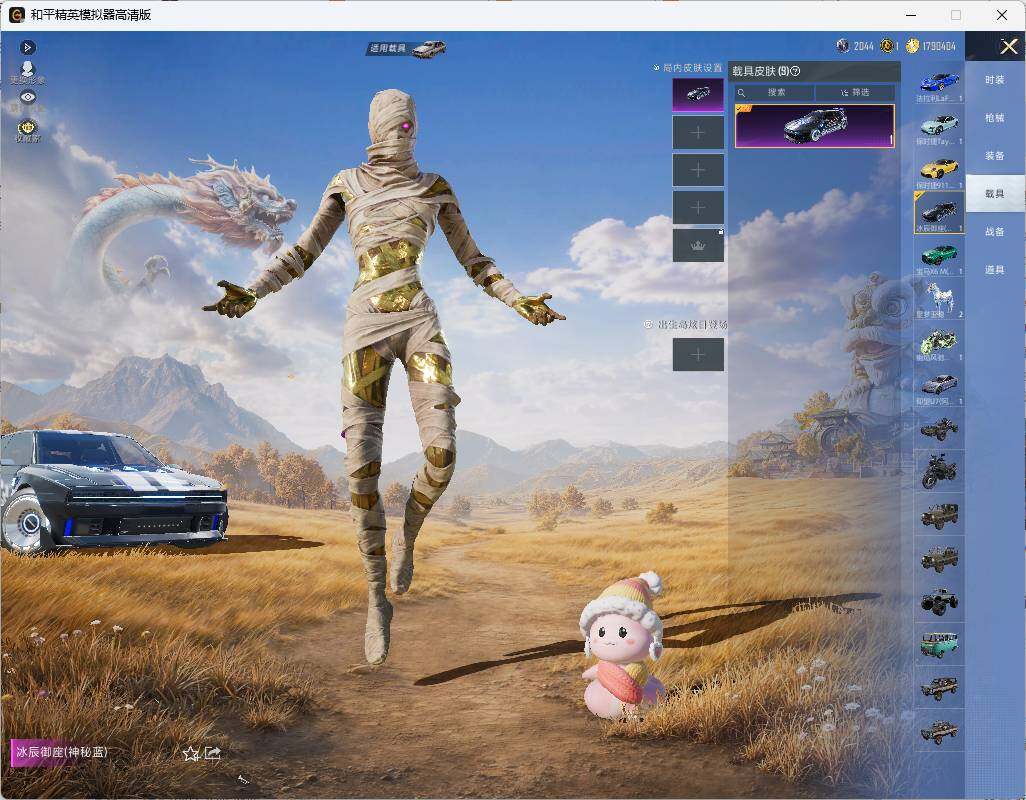Screen dimensions: 1026x800
Task: Select the jeep item below the camouflage jeep
Action: 939,558
